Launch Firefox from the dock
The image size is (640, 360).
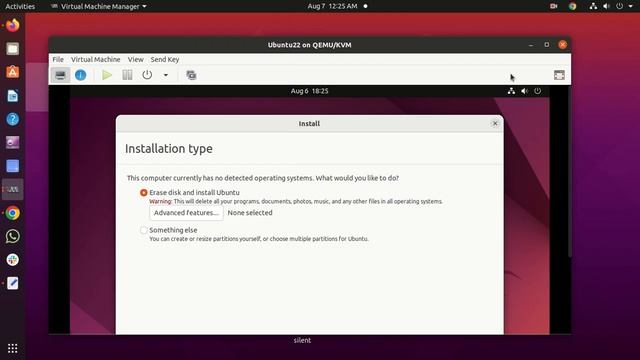coord(13,25)
